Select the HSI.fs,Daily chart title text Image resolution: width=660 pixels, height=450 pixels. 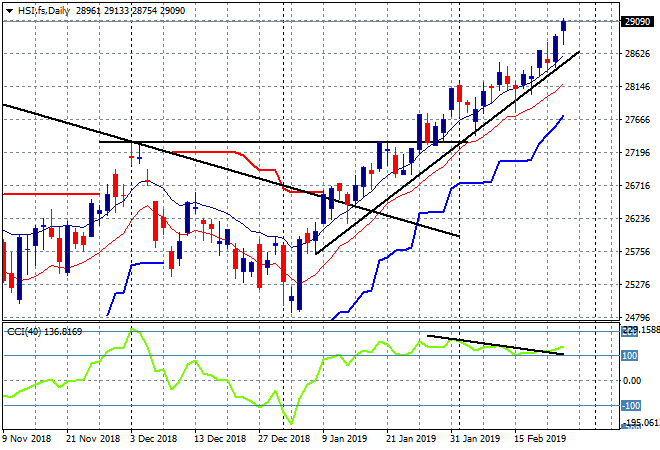point(44,11)
